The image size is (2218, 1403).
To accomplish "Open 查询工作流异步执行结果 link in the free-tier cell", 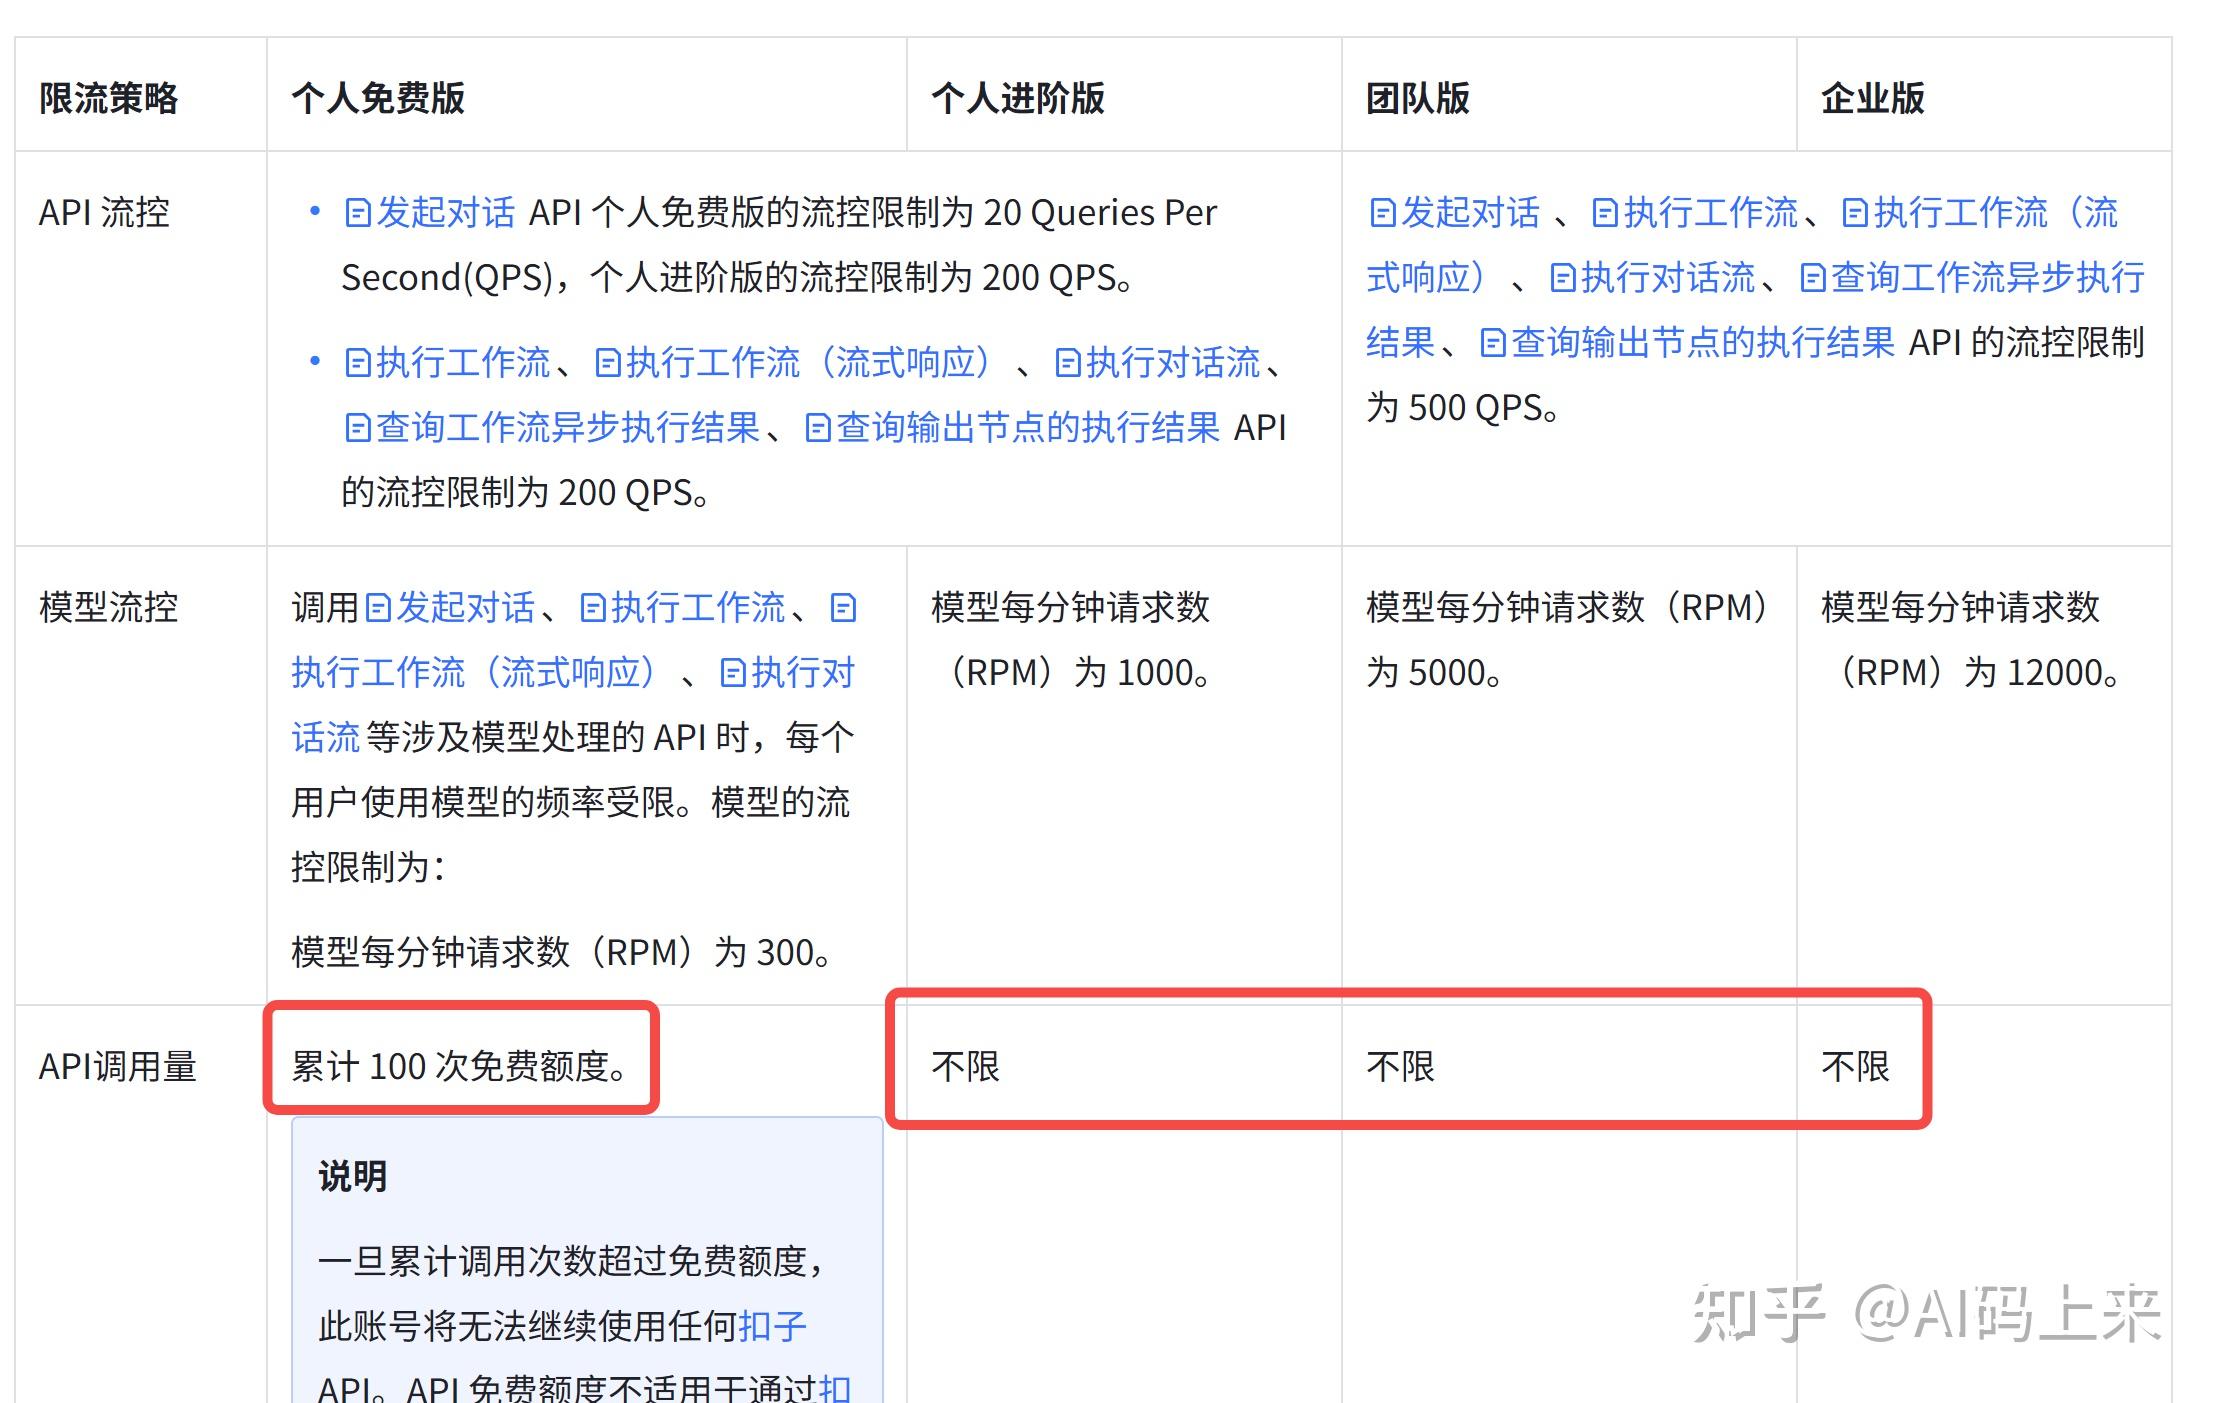I will [x=567, y=427].
